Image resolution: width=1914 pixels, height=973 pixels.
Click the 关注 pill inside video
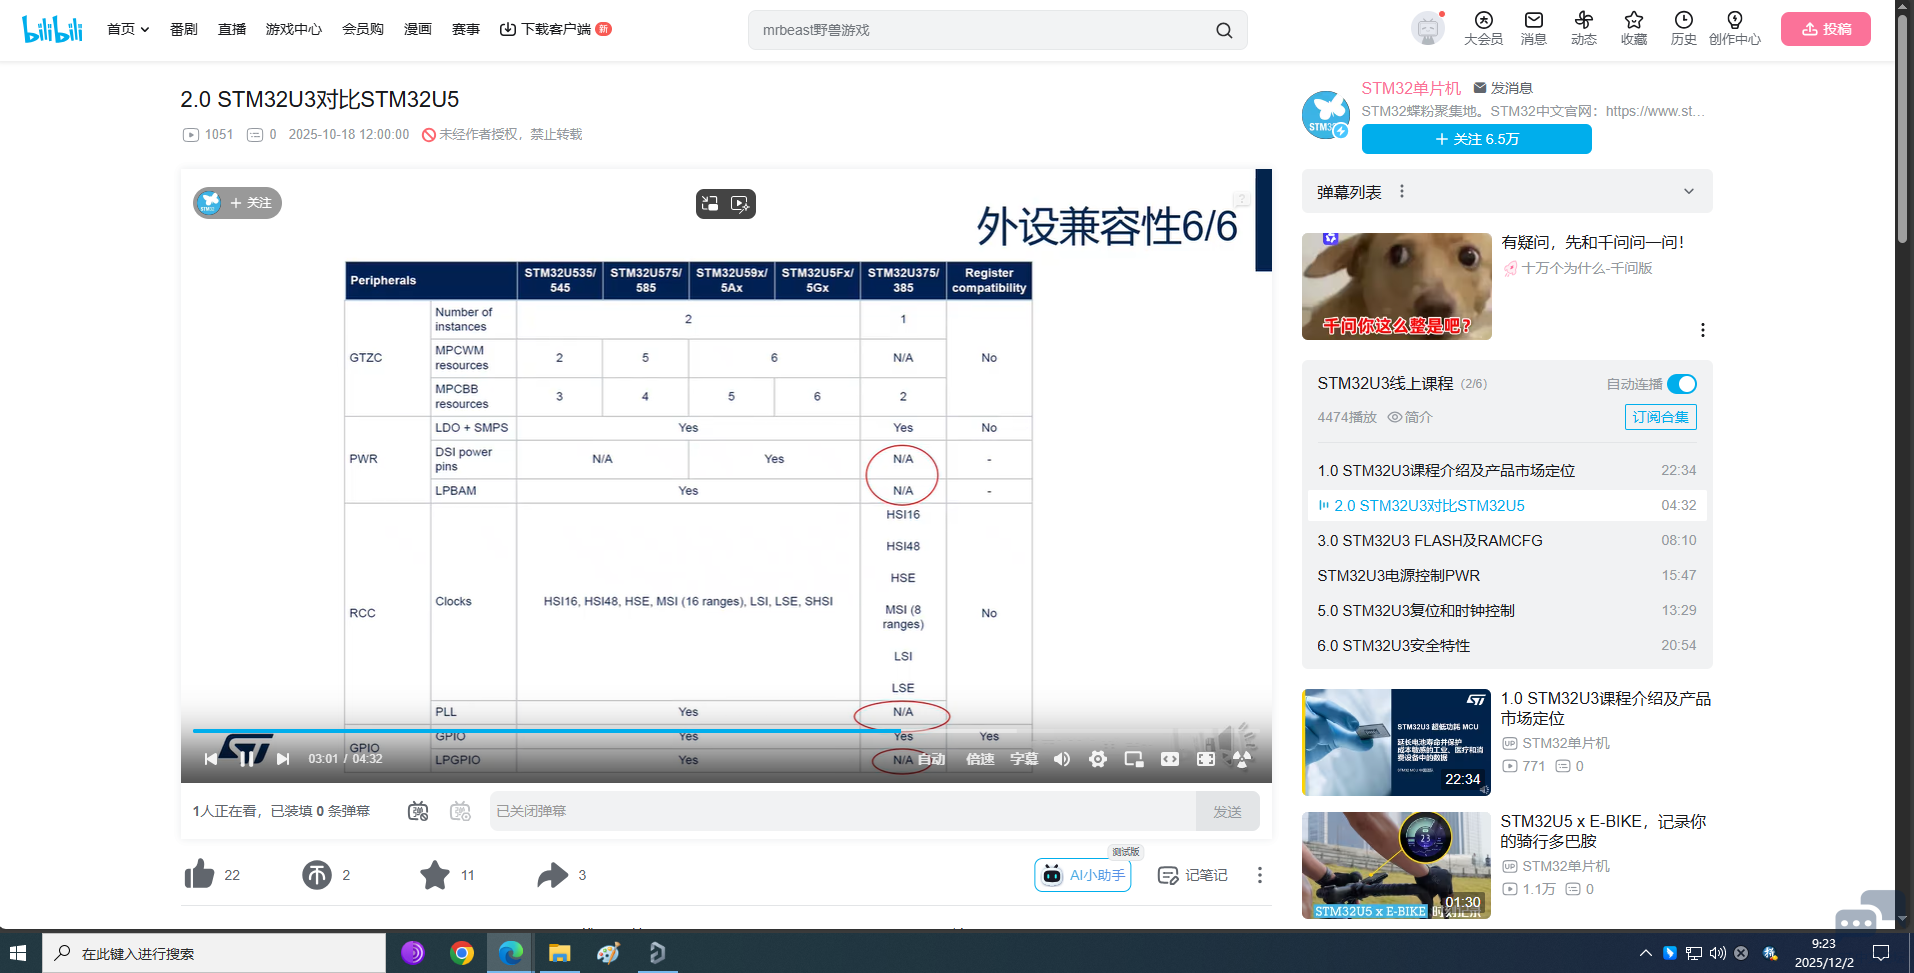point(238,203)
